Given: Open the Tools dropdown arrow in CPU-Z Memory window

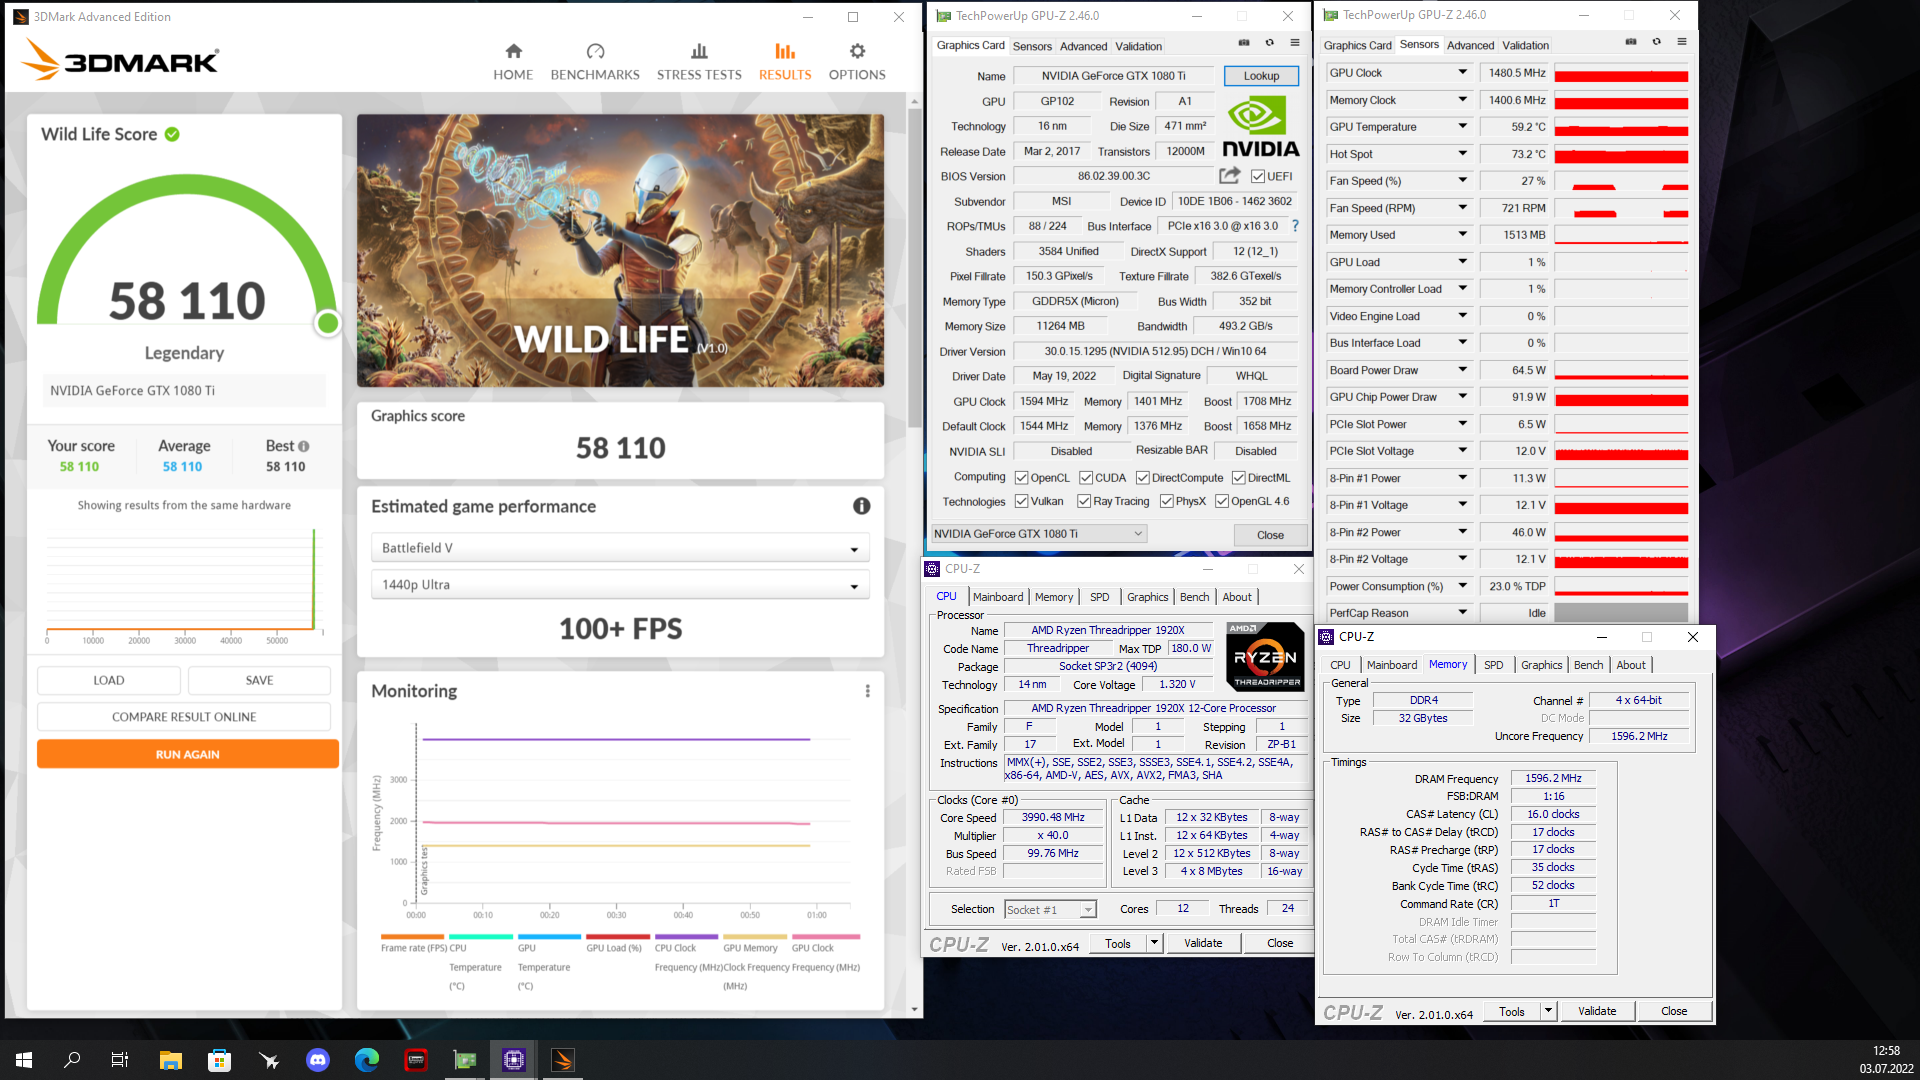Looking at the screenshot, I should point(1549,1011).
